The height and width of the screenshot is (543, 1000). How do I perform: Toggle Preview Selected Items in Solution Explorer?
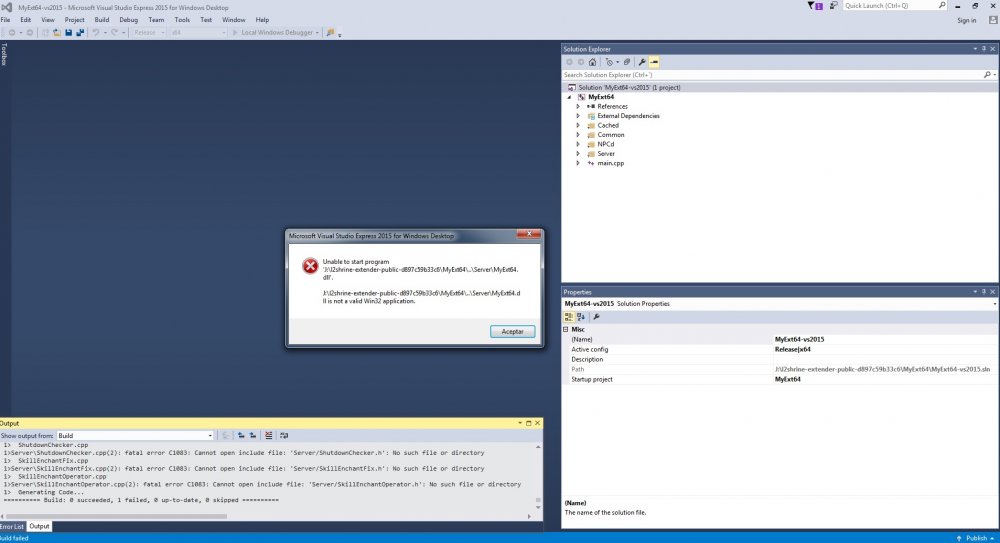tap(654, 62)
